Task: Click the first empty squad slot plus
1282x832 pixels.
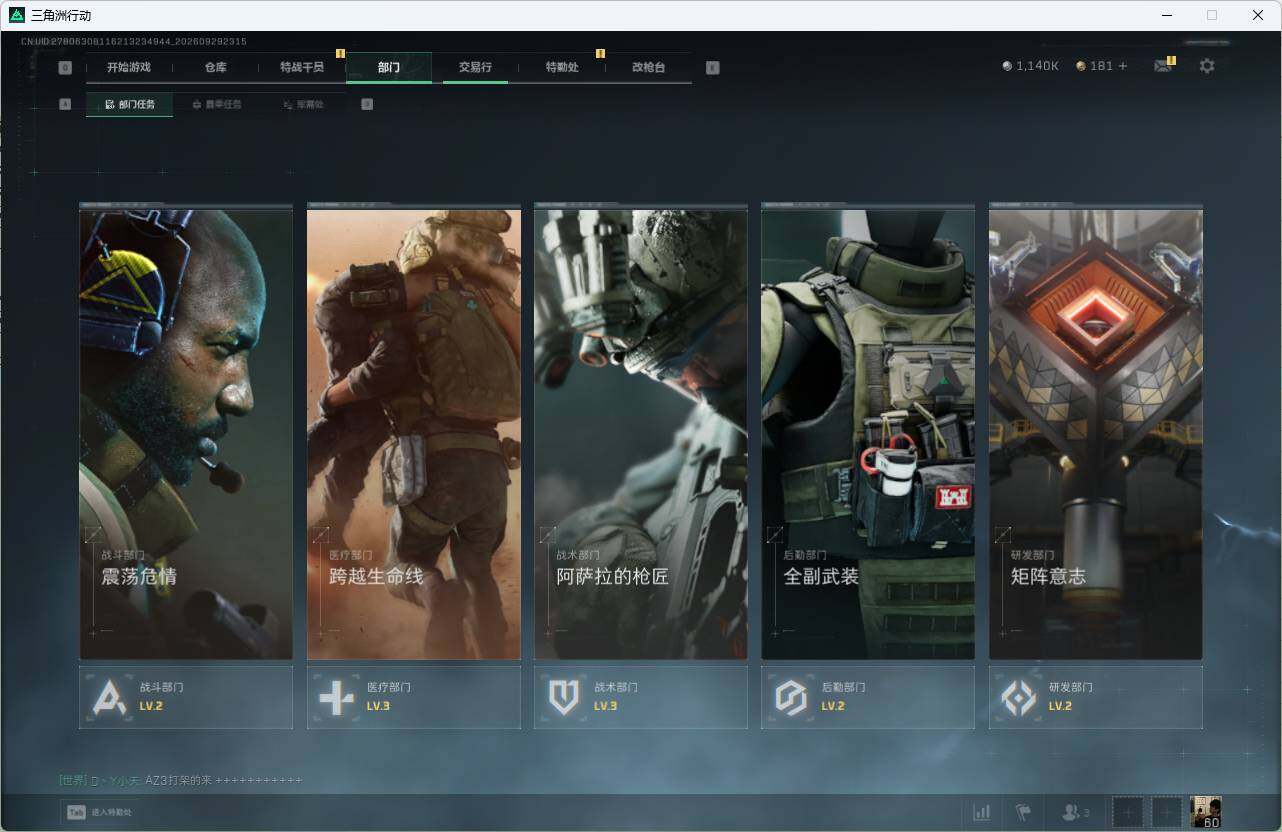Action: click(x=1128, y=812)
